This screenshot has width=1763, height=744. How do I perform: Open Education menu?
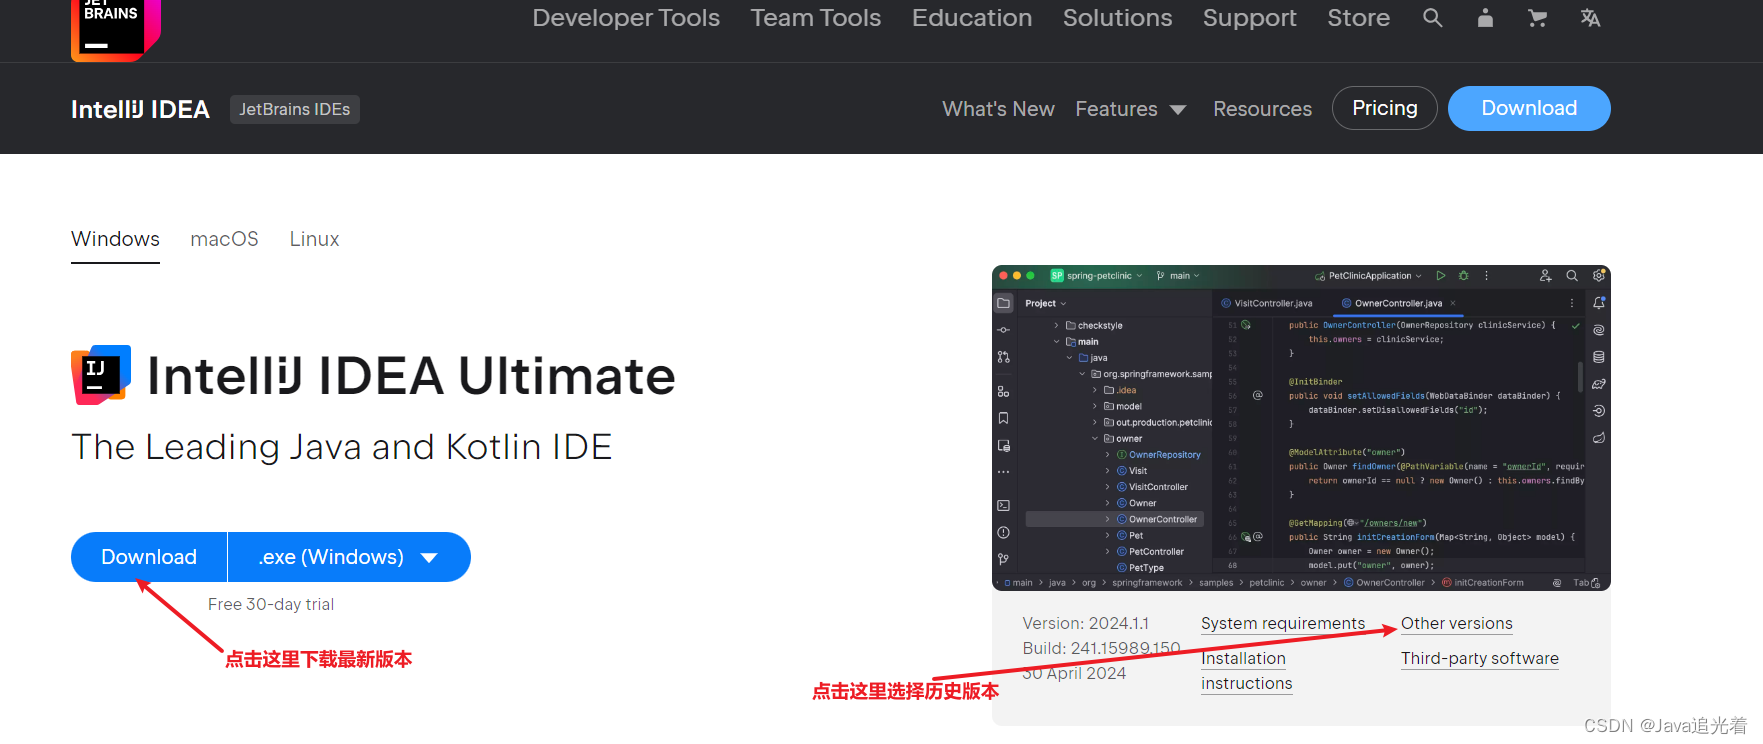pos(972,18)
